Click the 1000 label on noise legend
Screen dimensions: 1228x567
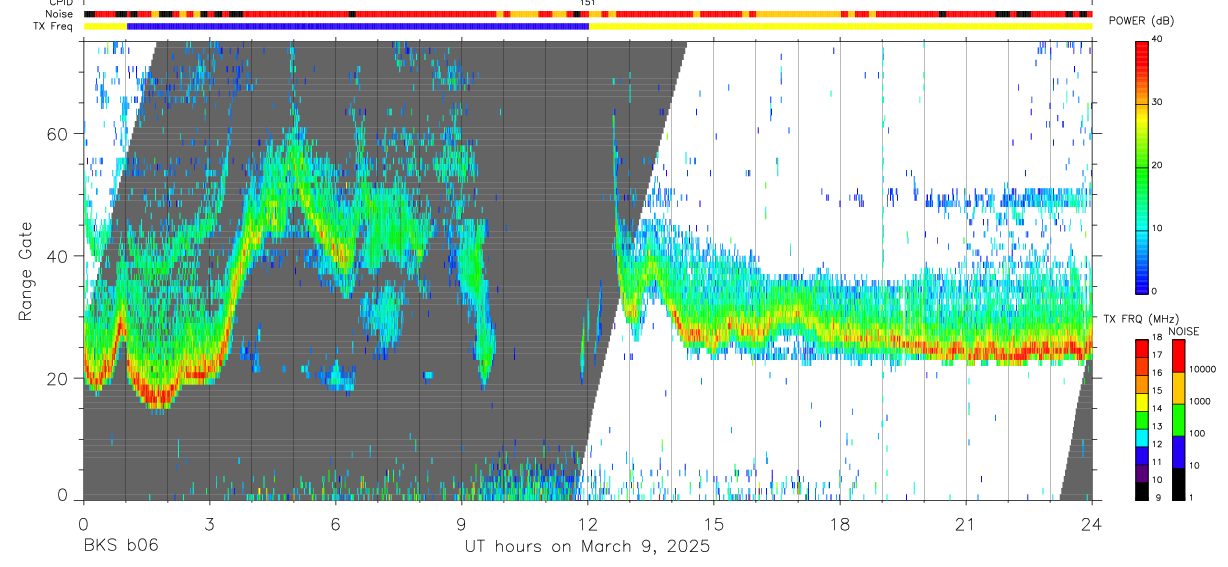coord(1200,401)
